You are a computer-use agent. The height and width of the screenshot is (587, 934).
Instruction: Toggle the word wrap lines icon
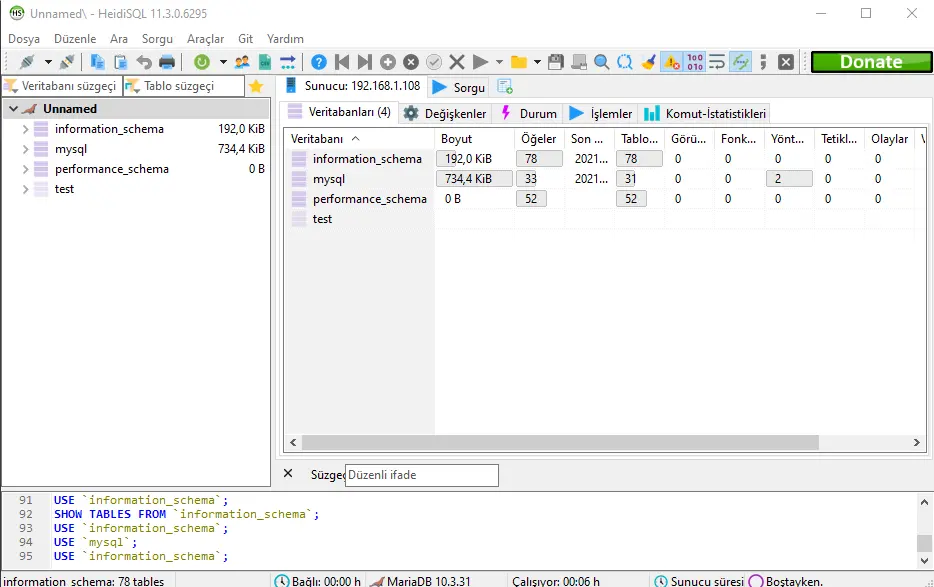point(717,61)
